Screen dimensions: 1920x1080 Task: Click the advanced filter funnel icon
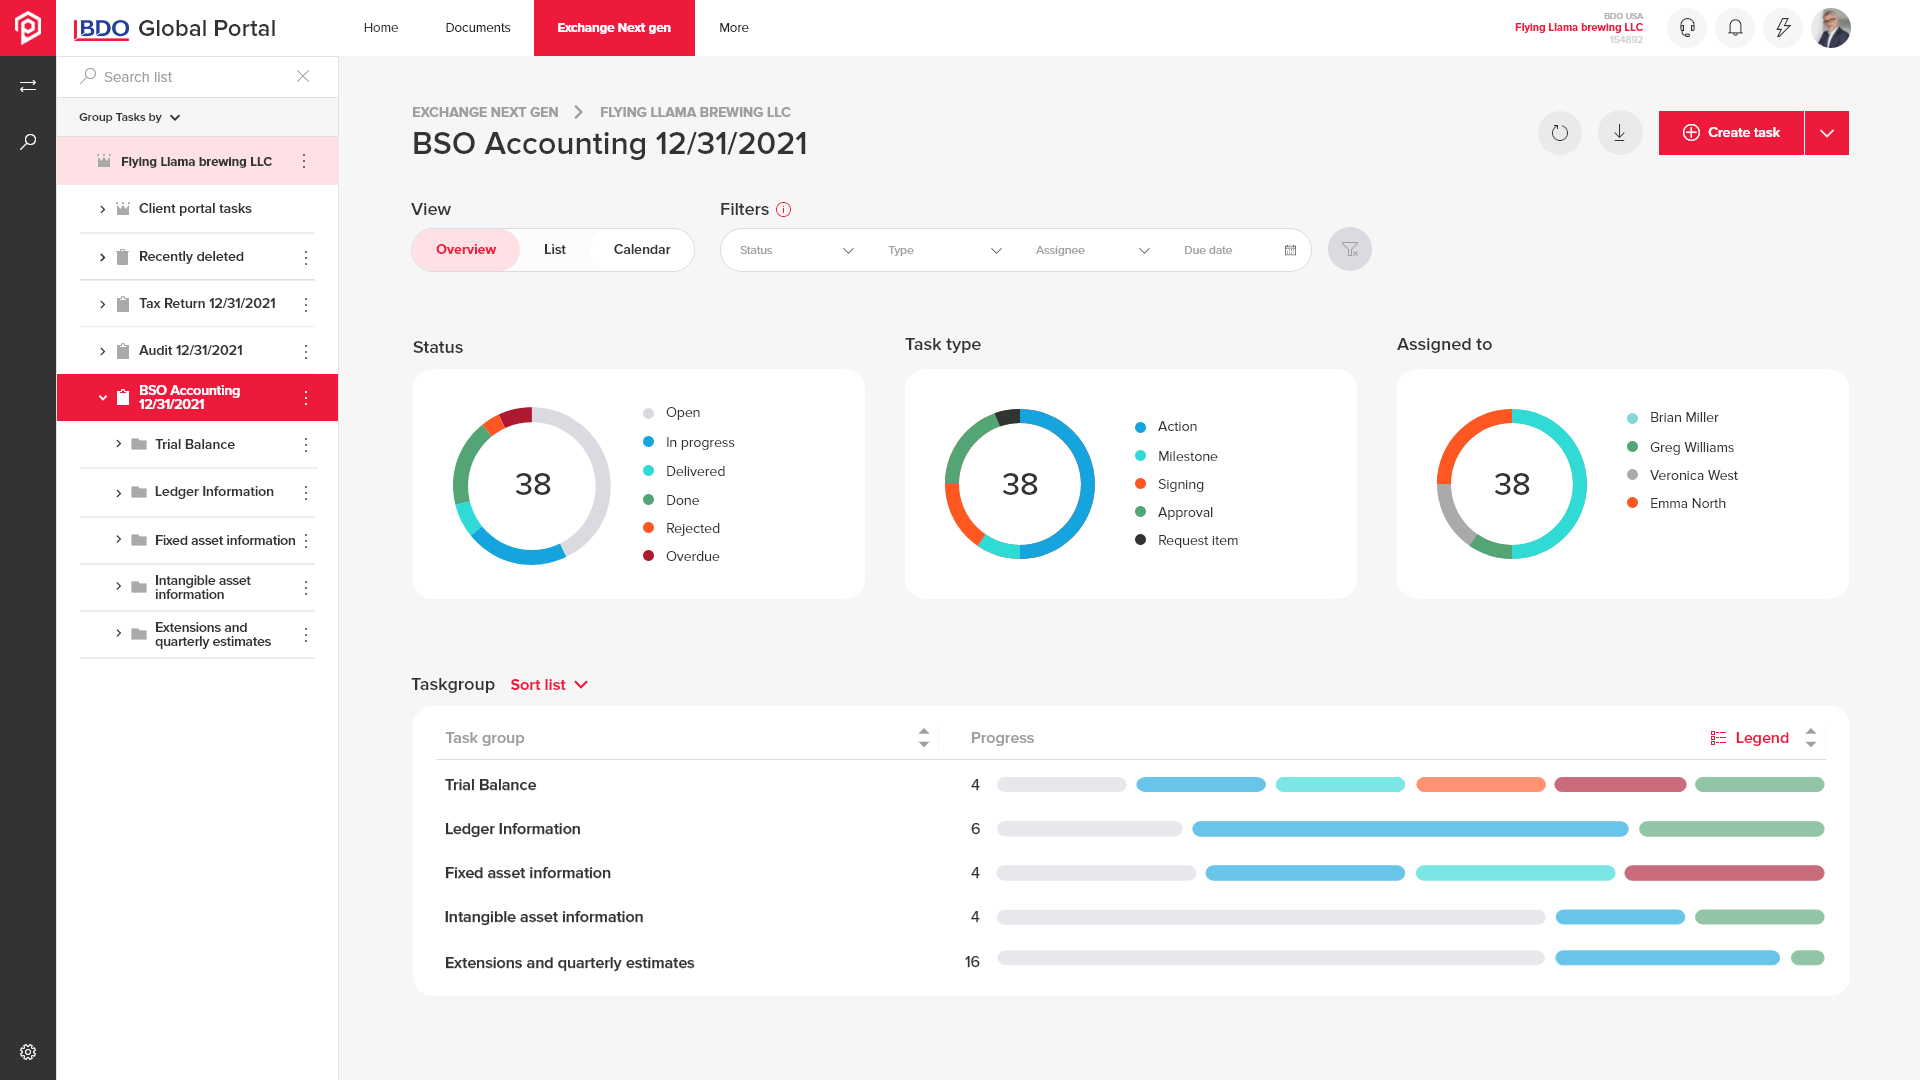point(1349,249)
